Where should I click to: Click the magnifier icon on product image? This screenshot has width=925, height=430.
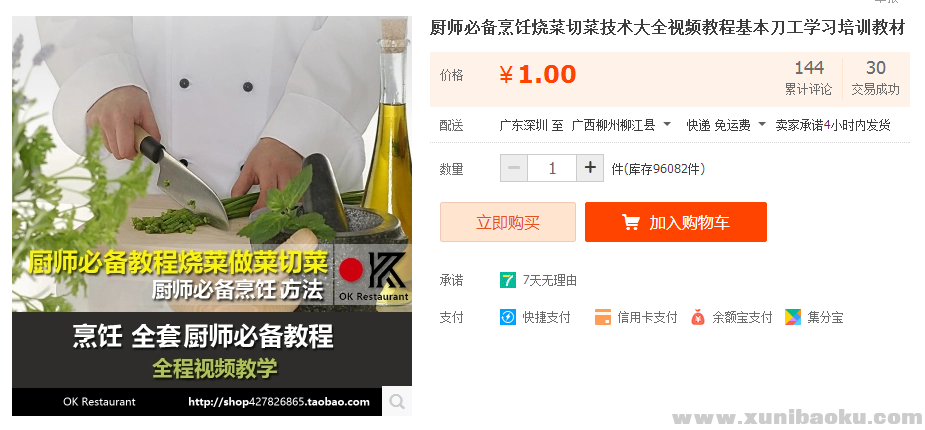click(397, 402)
